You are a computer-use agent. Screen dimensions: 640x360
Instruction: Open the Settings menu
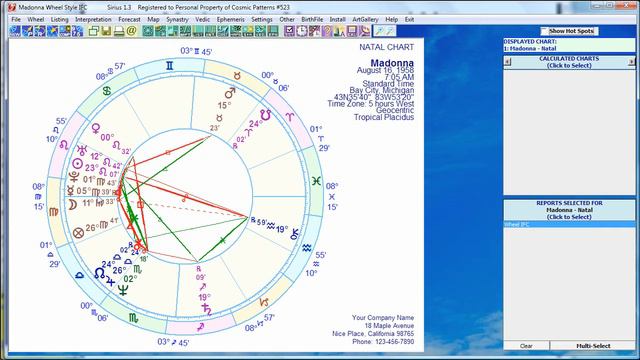tap(262, 19)
